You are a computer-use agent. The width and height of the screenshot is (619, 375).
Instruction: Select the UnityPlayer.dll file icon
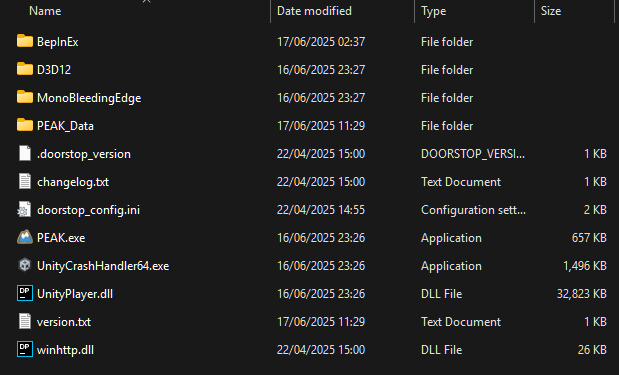[x=24, y=293]
